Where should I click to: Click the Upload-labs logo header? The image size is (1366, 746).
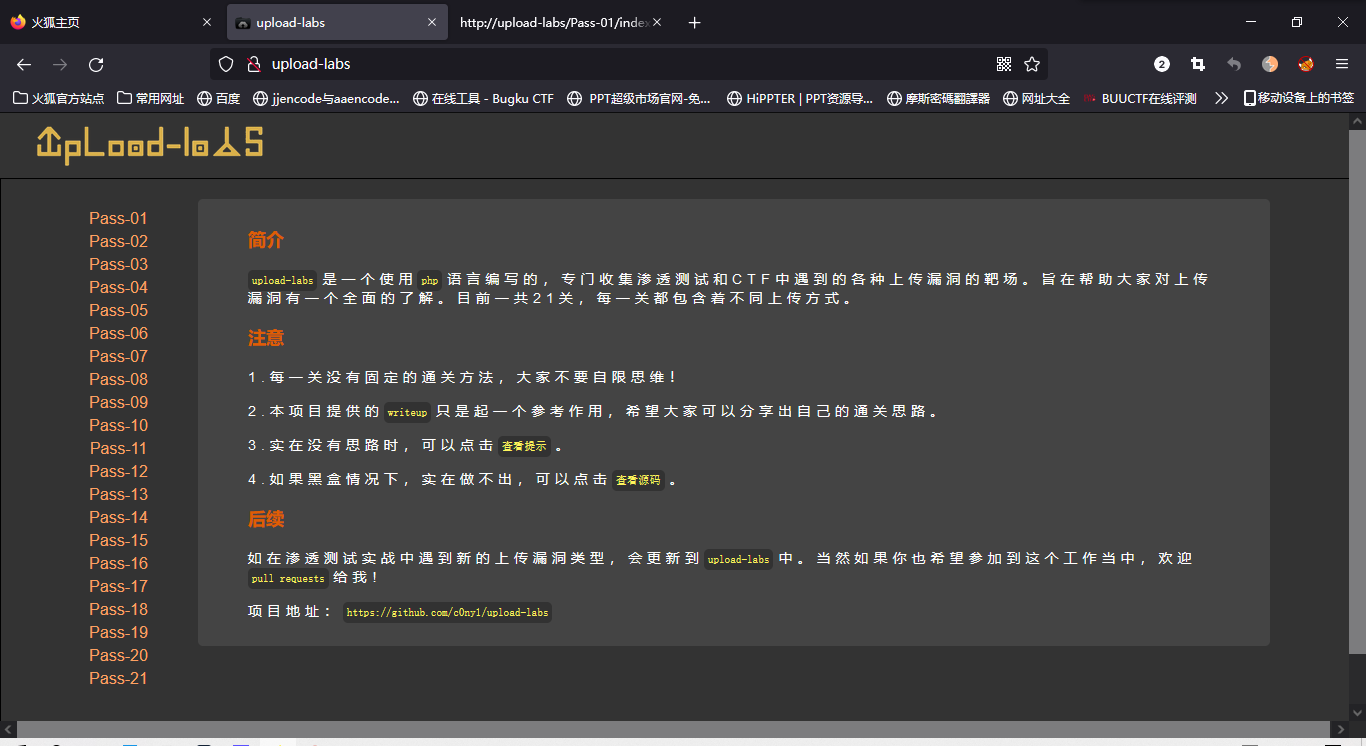(150, 145)
